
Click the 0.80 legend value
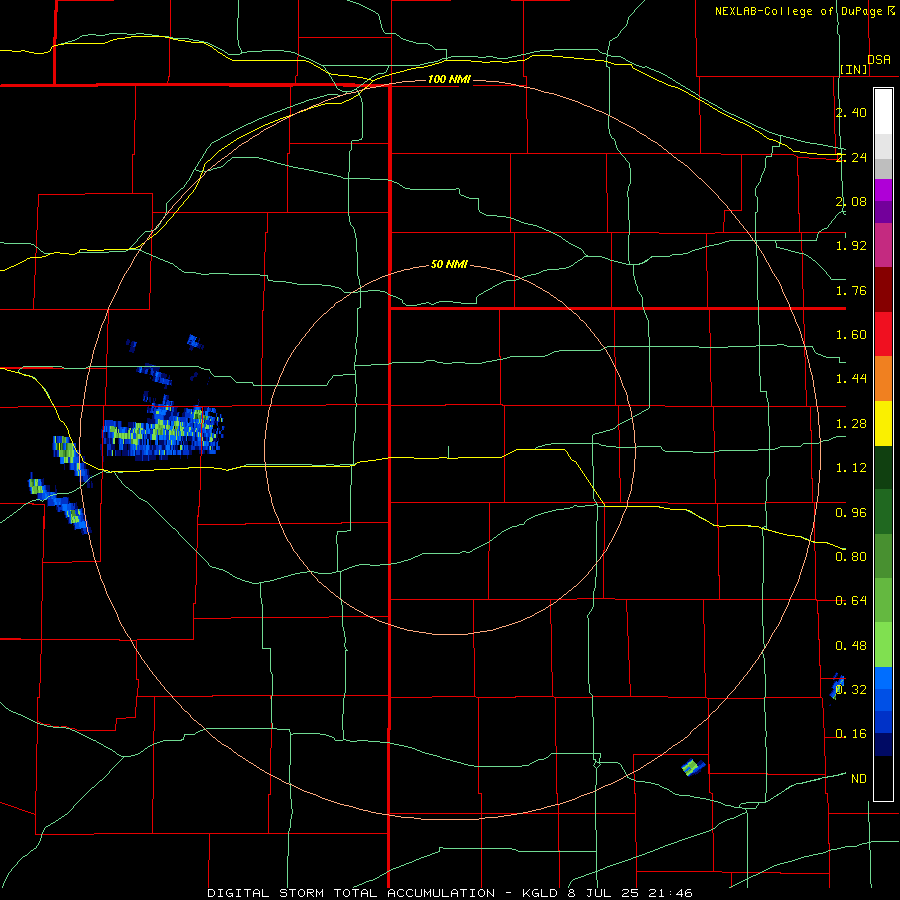point(851,557)
